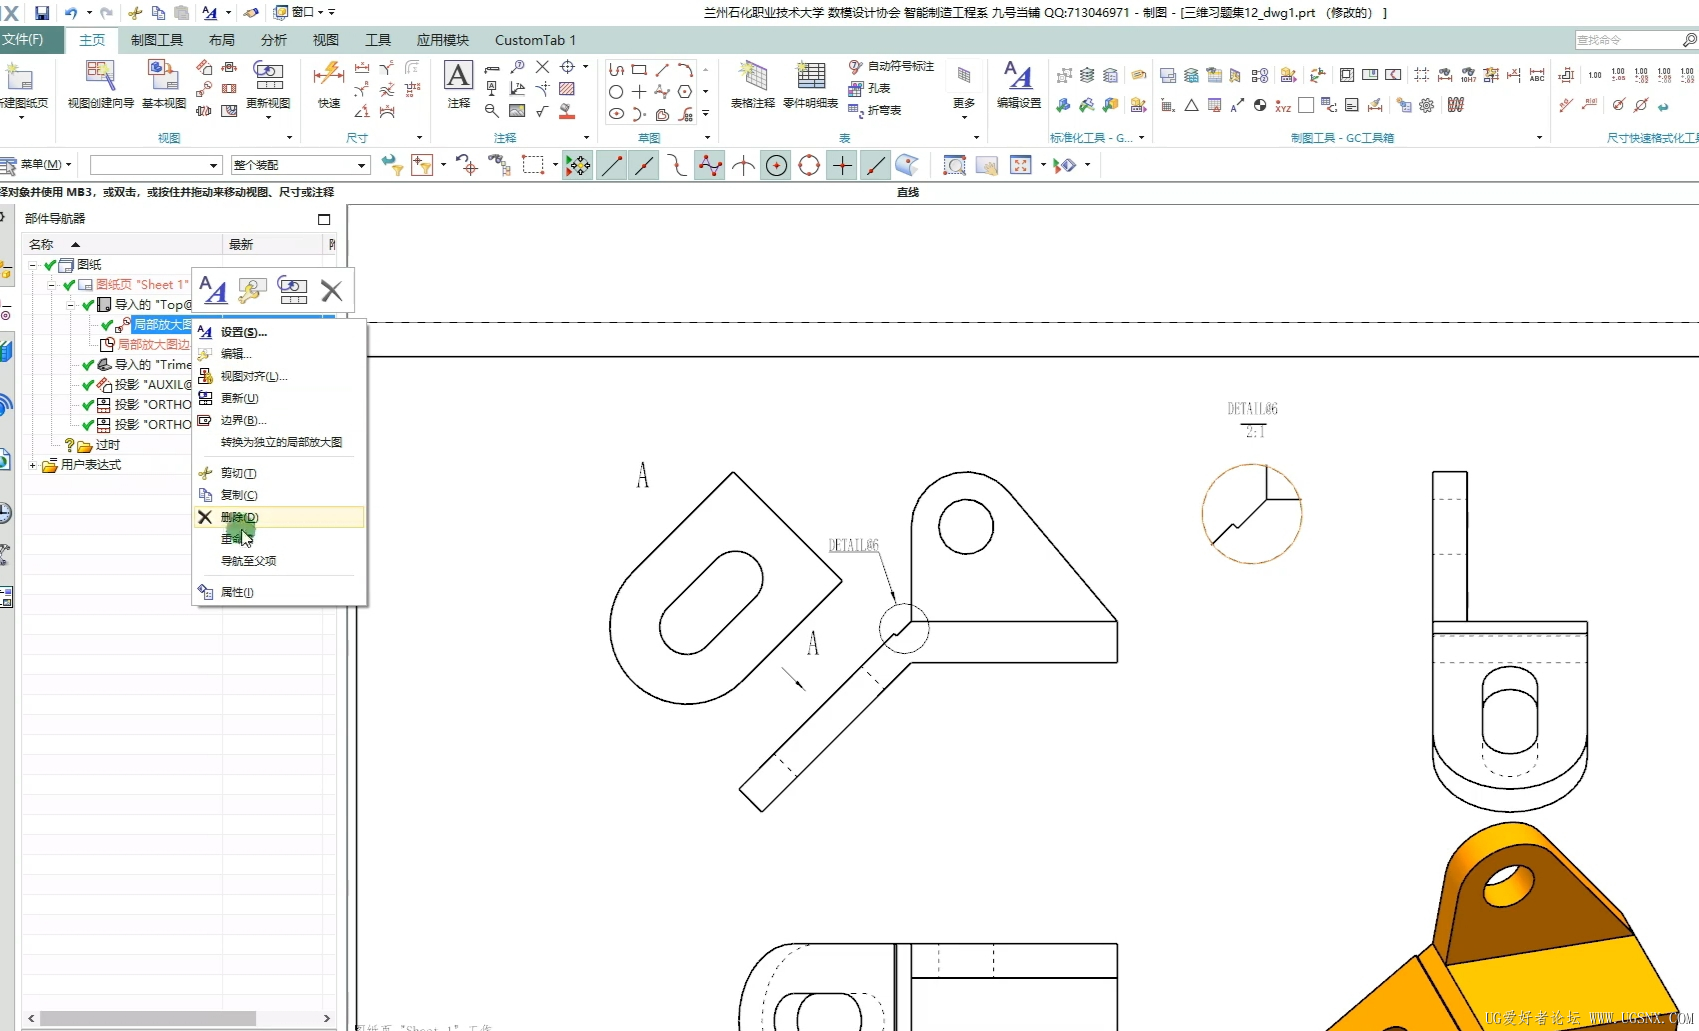The height and width of the screenshot is (1031, 1699).
Task: Click the update icon in the shortcut toolbar
Action: [x=292, y=290]
